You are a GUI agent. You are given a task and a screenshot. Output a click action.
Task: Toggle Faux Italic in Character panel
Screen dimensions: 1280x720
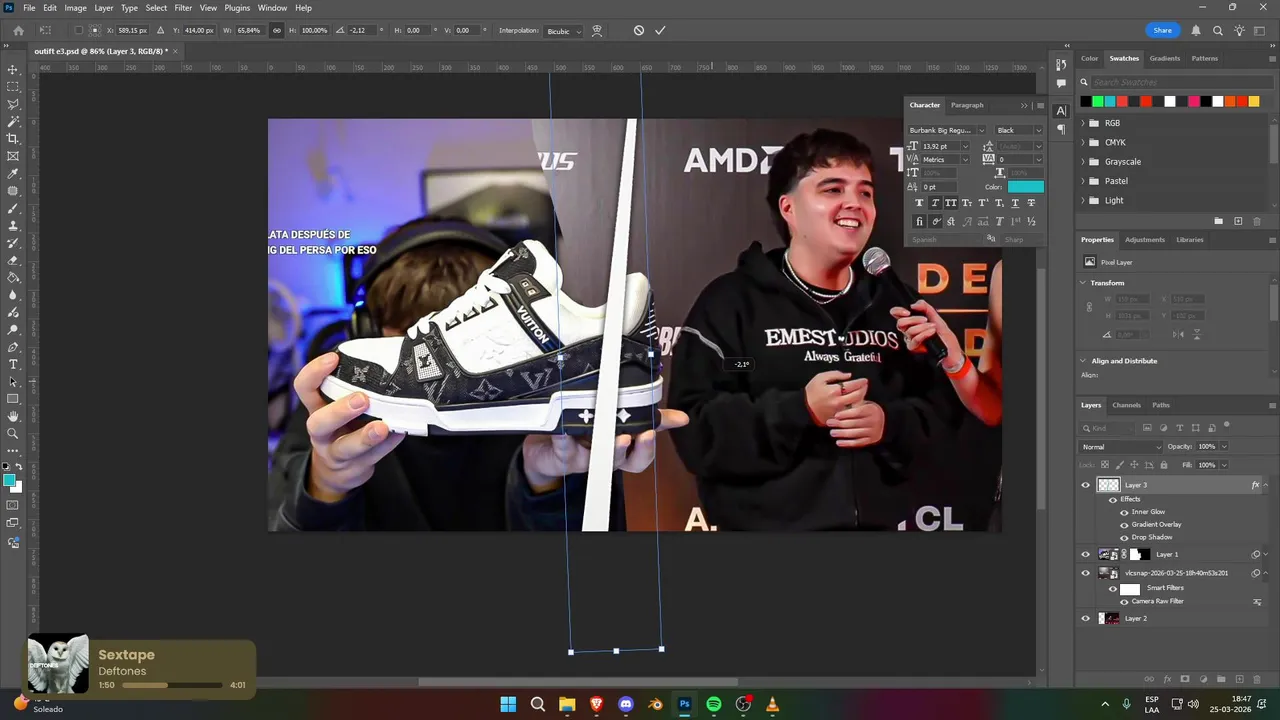click(935, 203)
